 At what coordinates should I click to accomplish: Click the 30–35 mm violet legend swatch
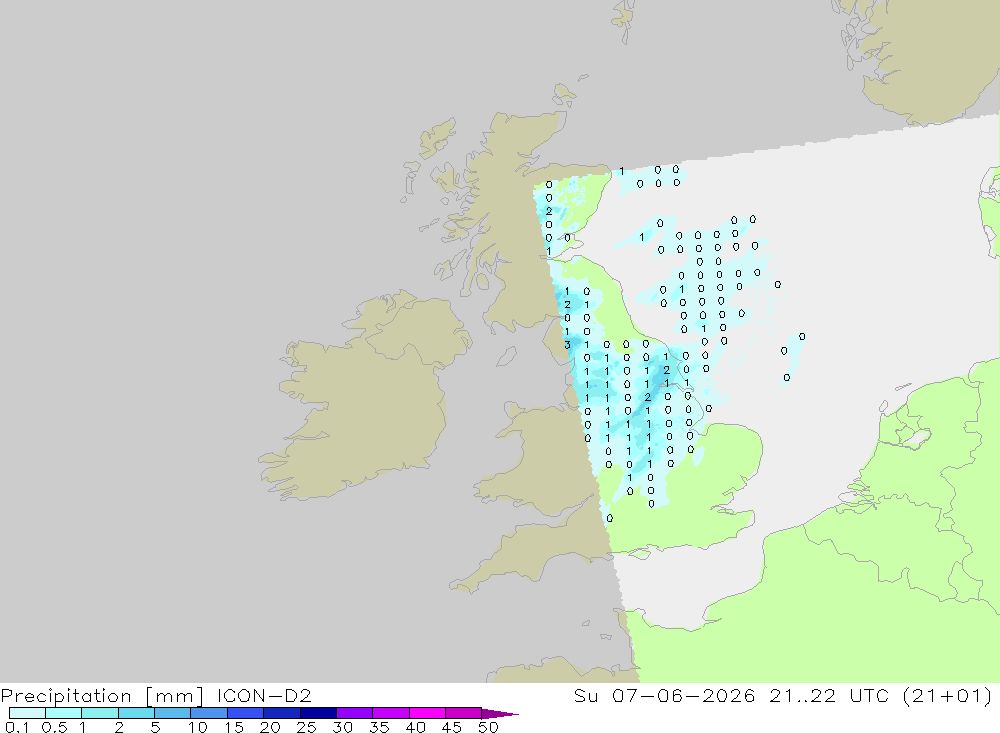pyautogui.click(x=354, y=713)
